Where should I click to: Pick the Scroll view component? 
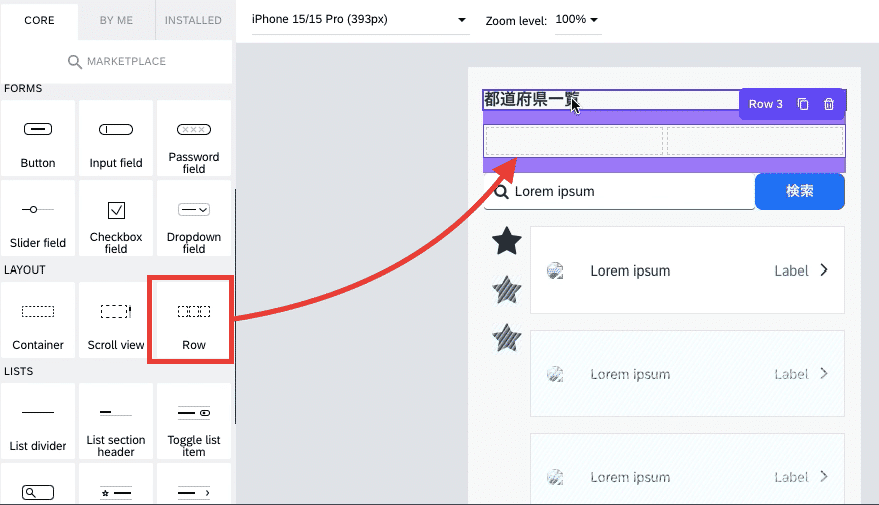click(115, 320)
